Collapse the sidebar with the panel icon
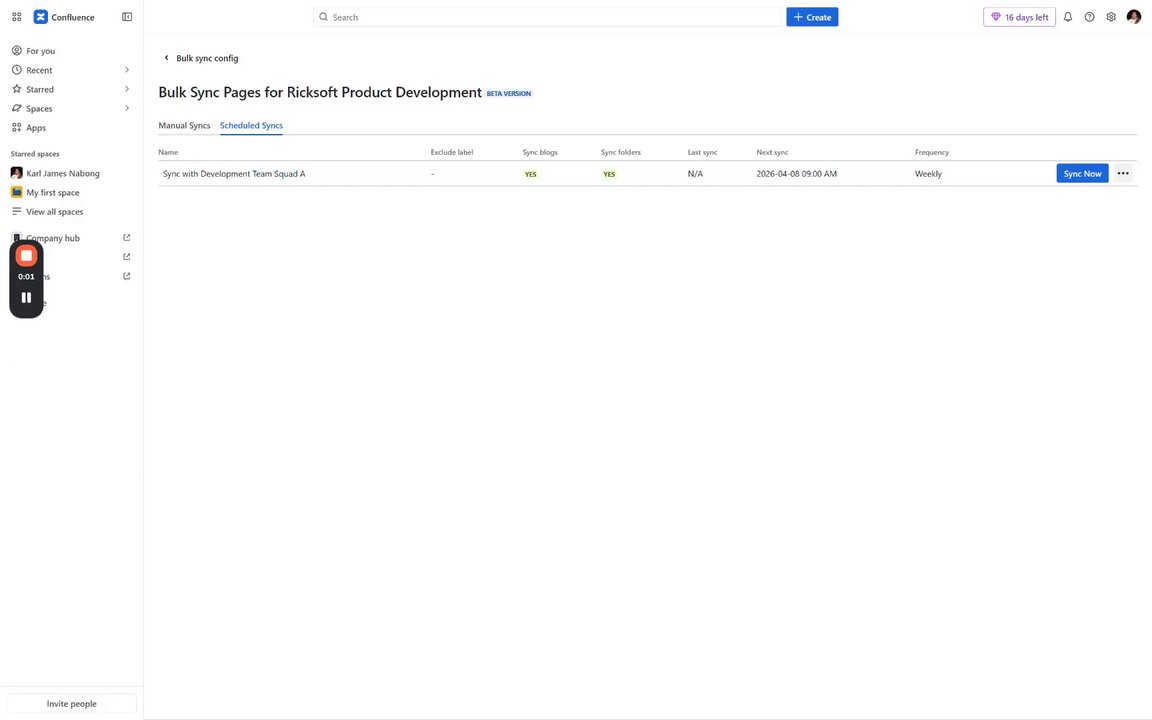1152x720 pixels. point(127,17)
